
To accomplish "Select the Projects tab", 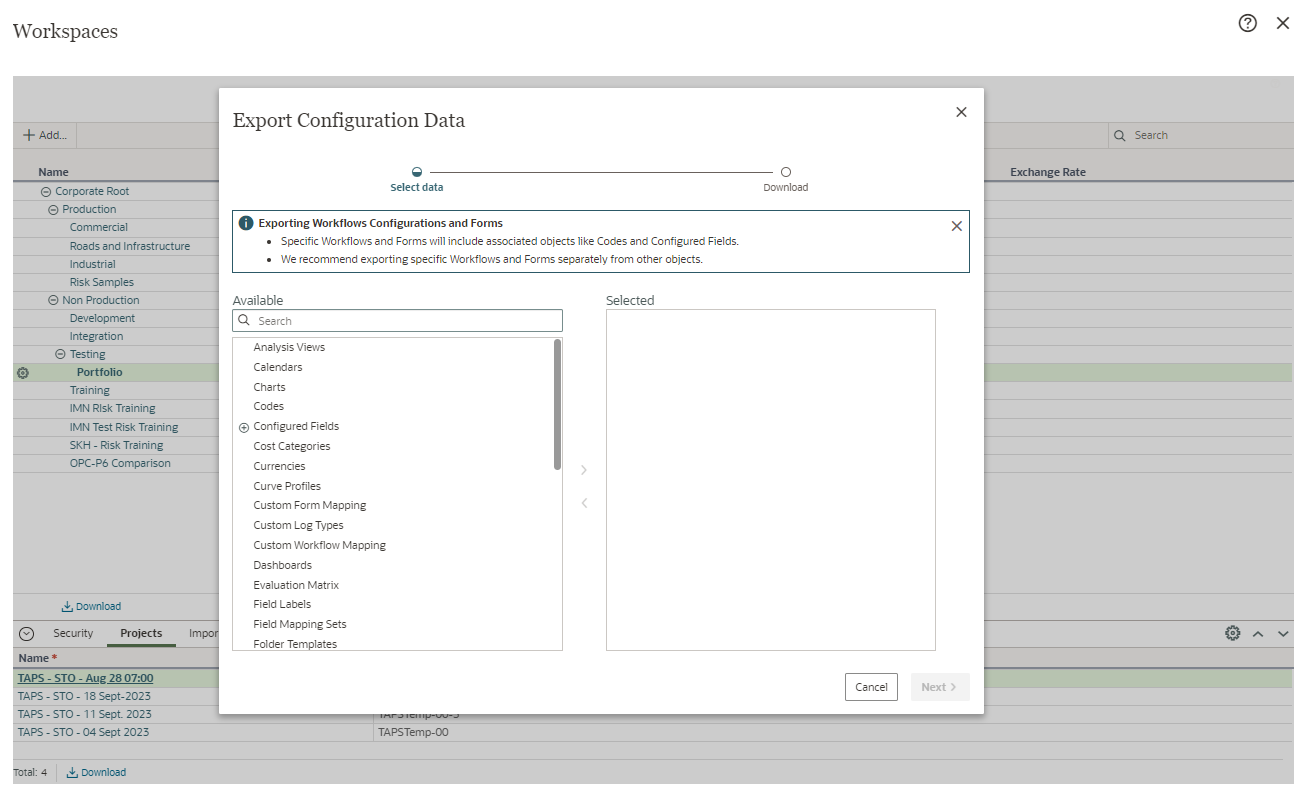I will (x=141, y=633).
